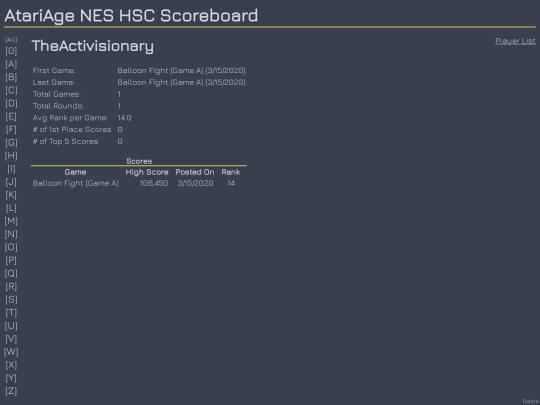Click the rank 14 table cell

[231, 183]
